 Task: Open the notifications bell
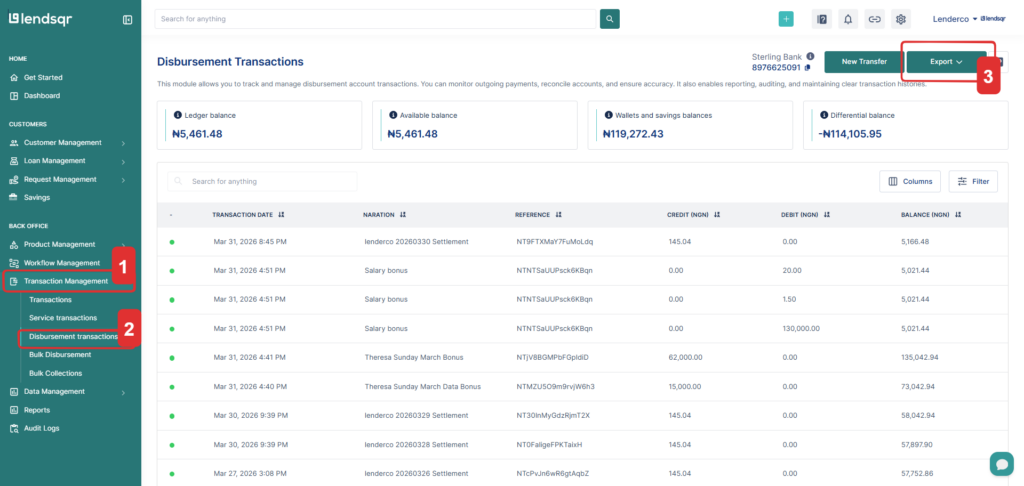(848, 19)
